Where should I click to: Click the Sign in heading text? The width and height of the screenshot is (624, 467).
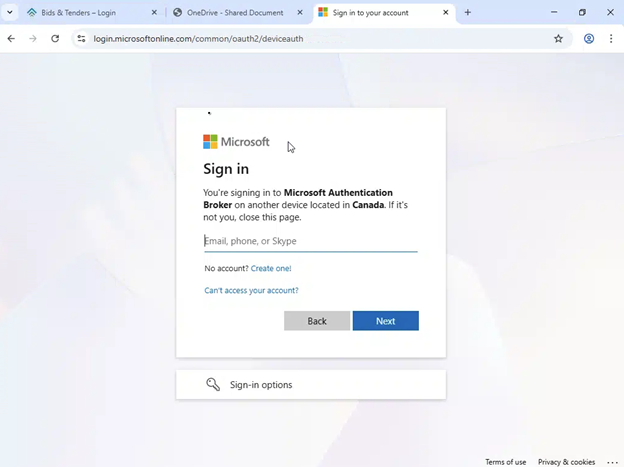coord(226,169)
